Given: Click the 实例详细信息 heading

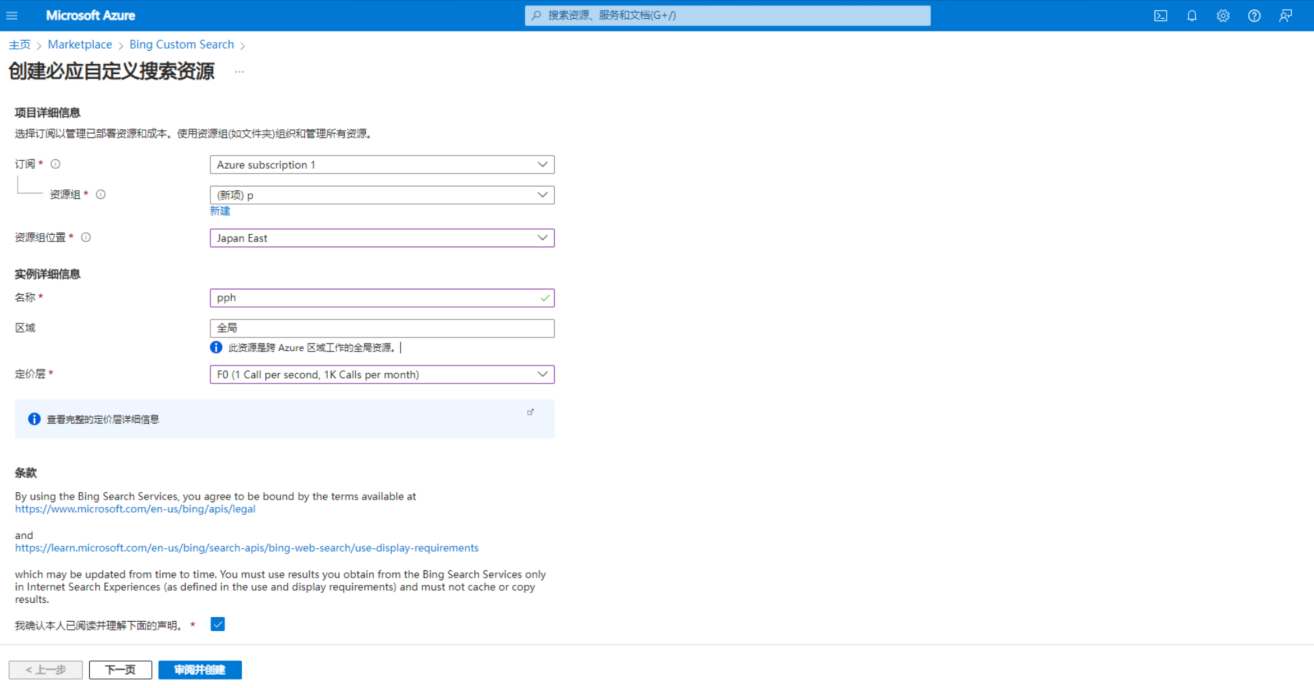Looking at the screenshot, I should [48, 274].
